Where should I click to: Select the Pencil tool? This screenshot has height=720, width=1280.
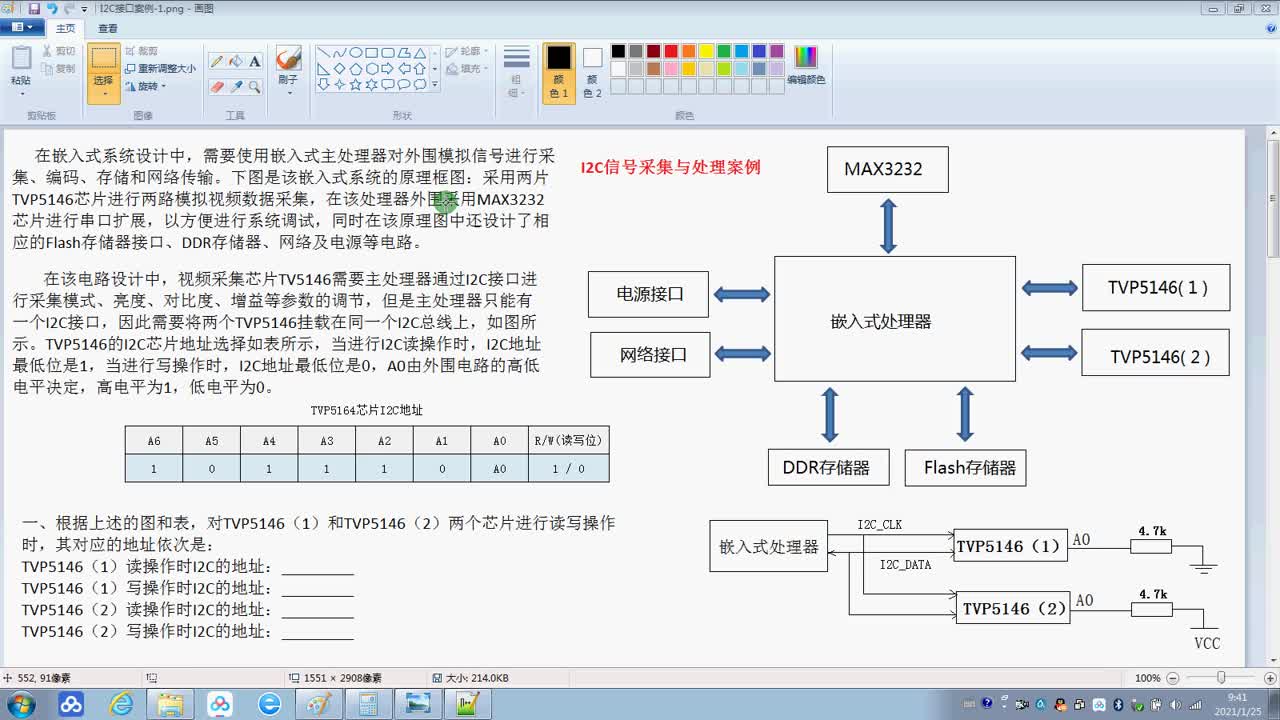coord(217,61)
